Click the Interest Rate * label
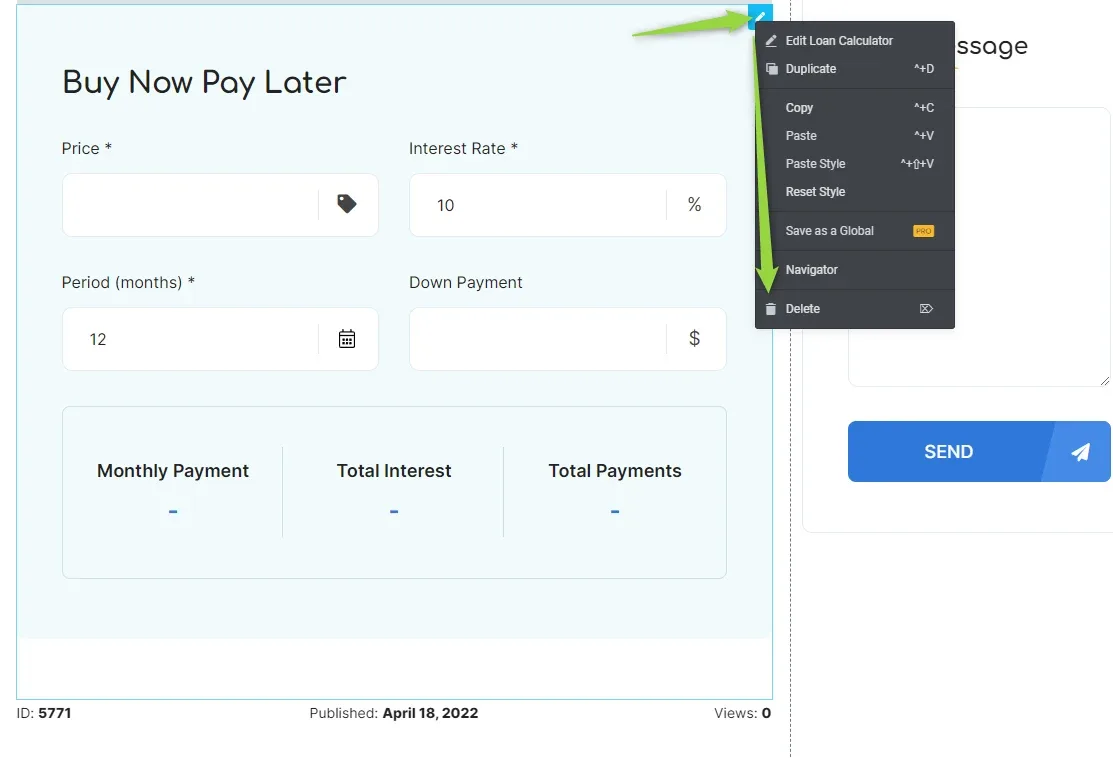The height and width of the screenshot is (758, 1113). click(x=464, y=148)
